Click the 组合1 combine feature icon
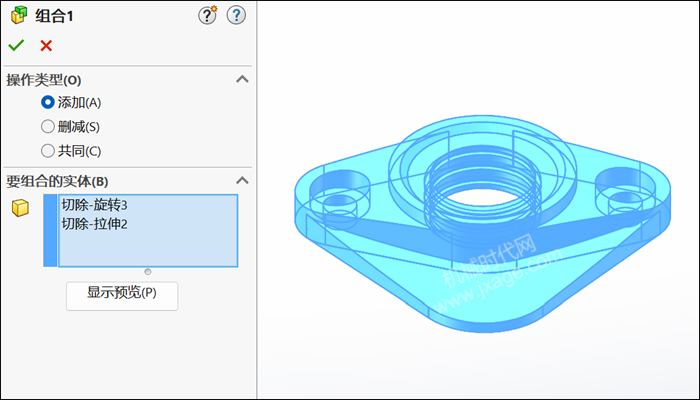The height and width of the screenshot is (400, 700). (19, 16)
